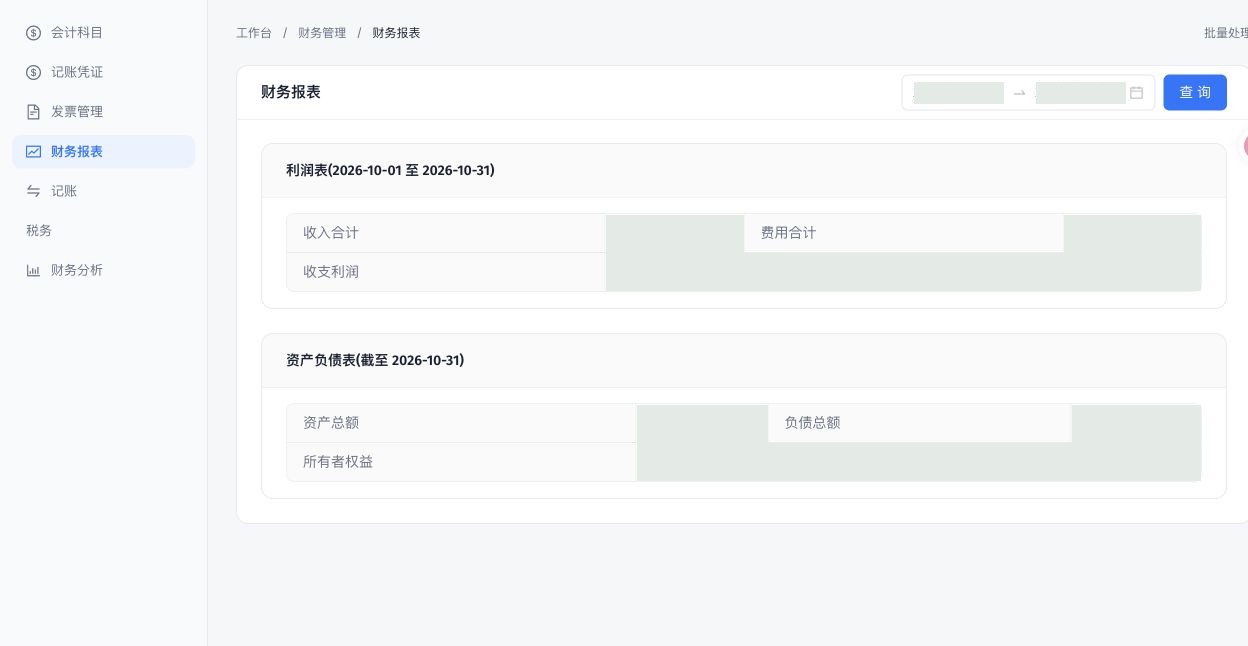Click 工作台 breadcrumb link
Image resolution: width=1248 pixels, height=646 pixels.
254,33
